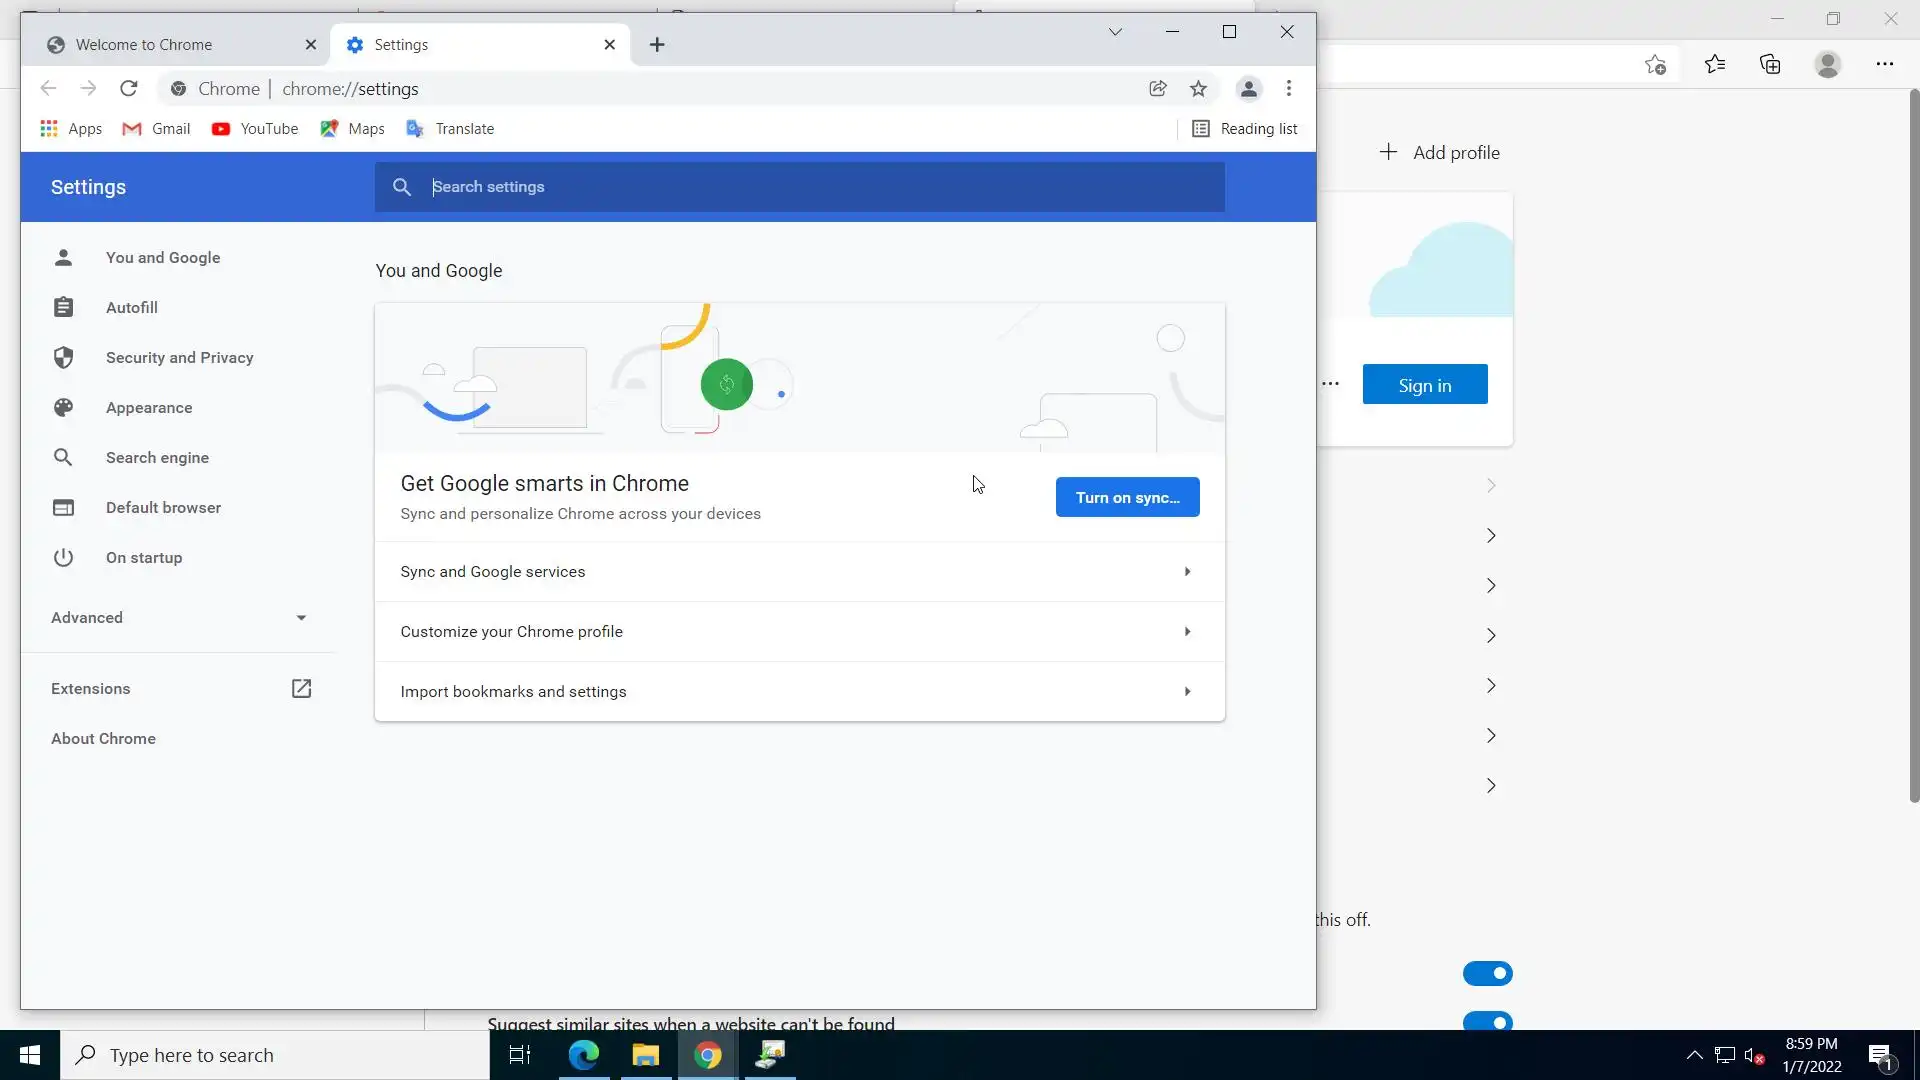The image size is (1920, 1080).
Task: Open Extensions external link icon
Action: click(301, 688)
